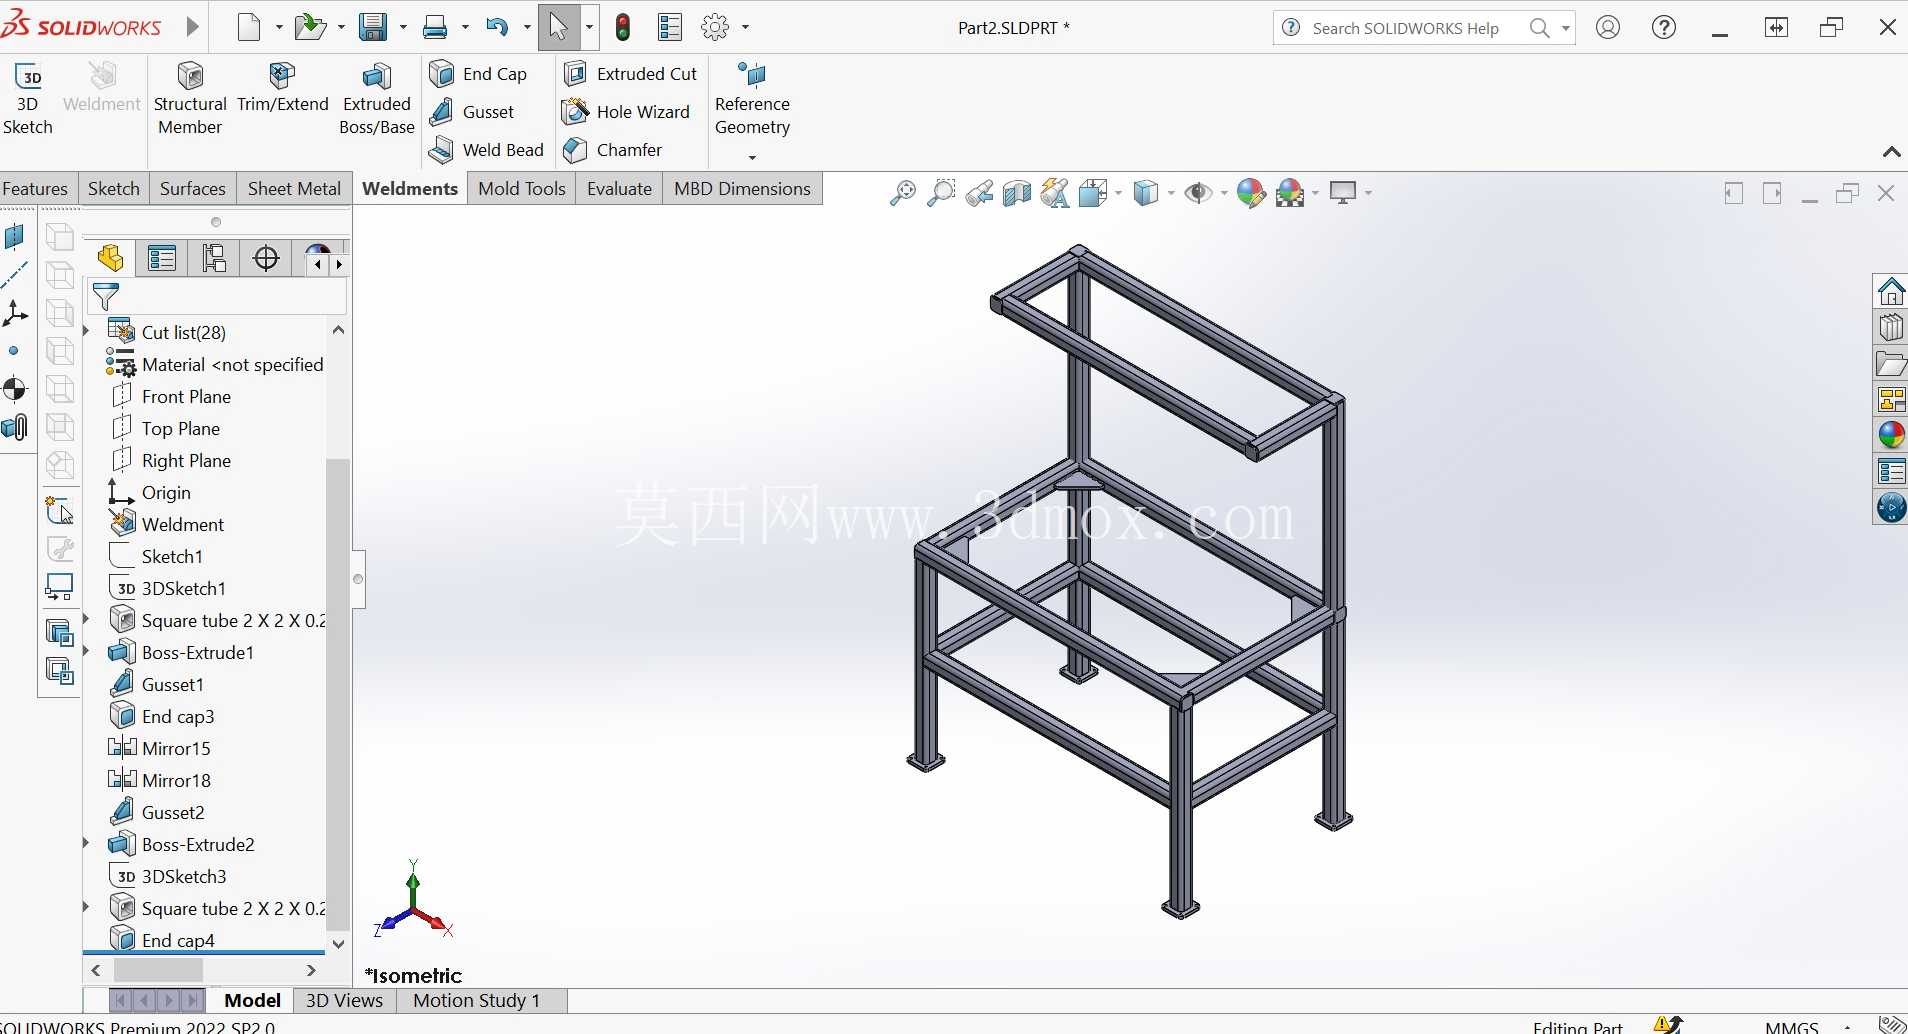Save the current part
Image resolution: width=1908 pixels, height=1034 pixels.
[x=373, y=27]
